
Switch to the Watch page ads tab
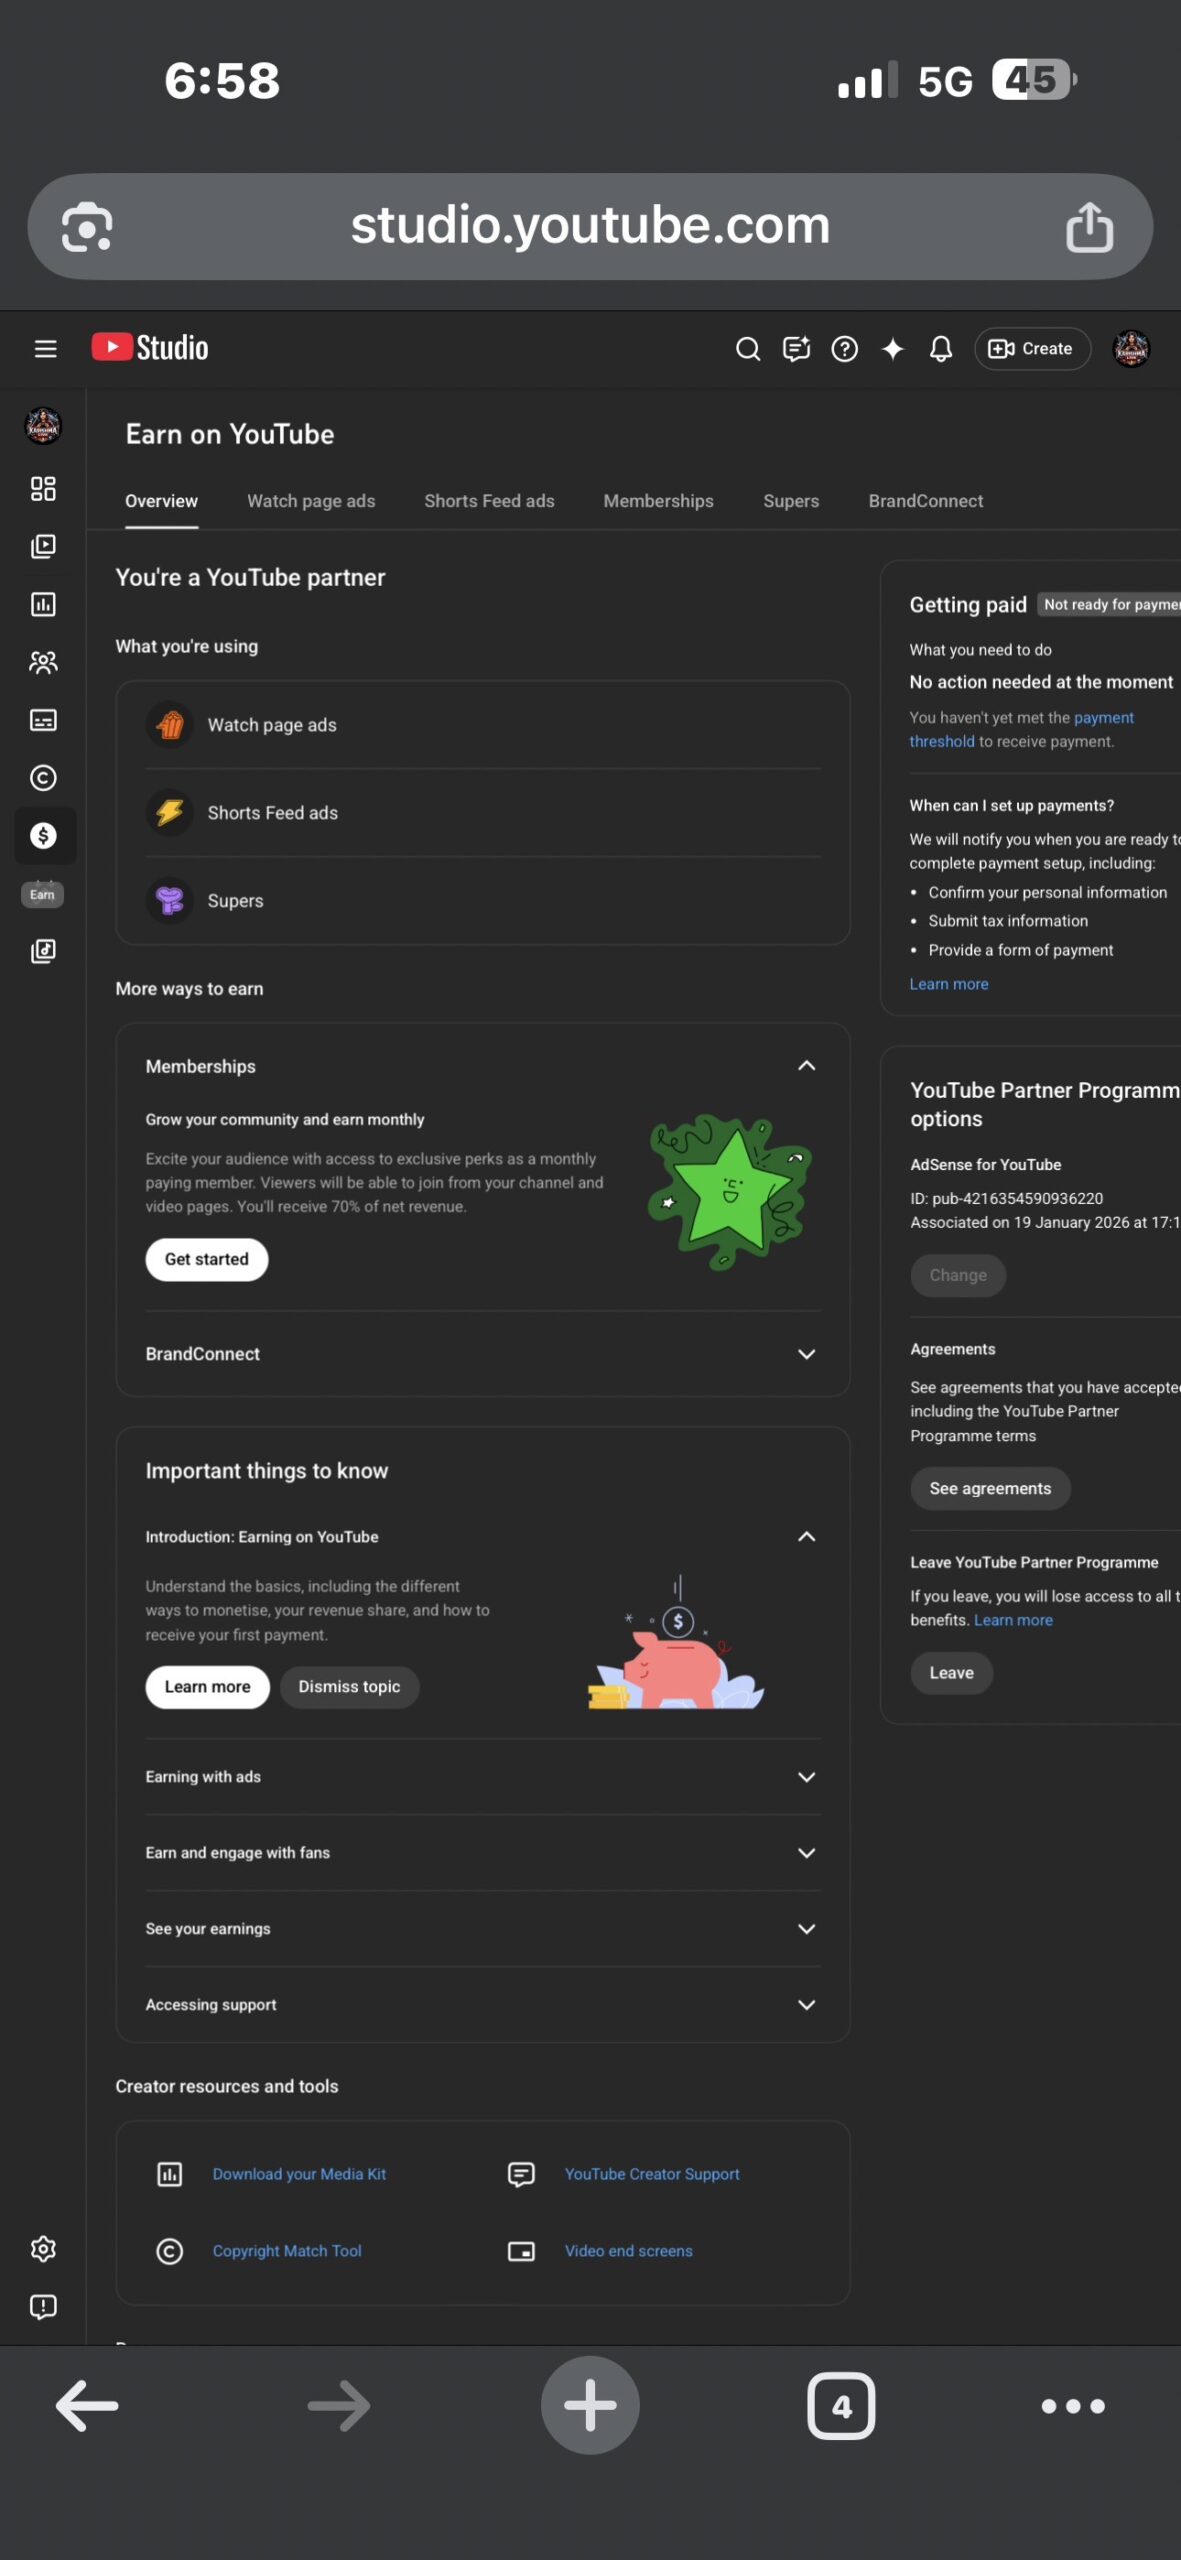click(311, 501)
